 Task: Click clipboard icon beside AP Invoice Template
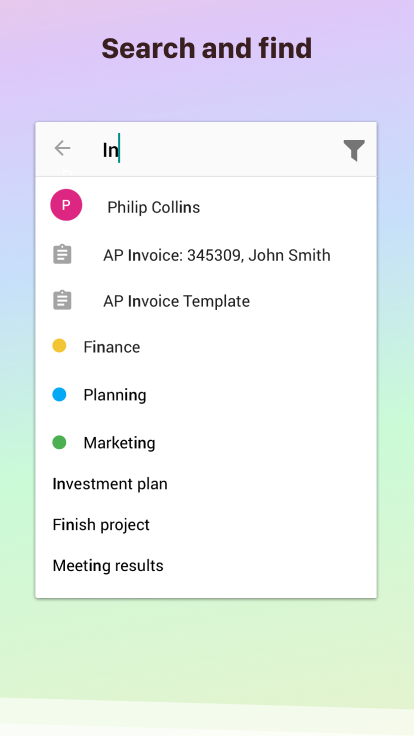[62, 300]
